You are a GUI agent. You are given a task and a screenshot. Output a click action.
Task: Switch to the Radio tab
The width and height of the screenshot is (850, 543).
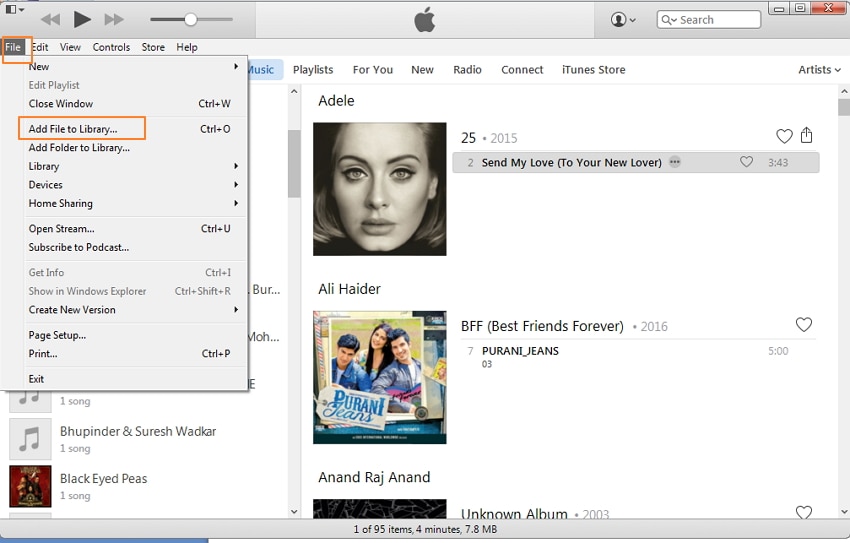(x=467, y=69)
